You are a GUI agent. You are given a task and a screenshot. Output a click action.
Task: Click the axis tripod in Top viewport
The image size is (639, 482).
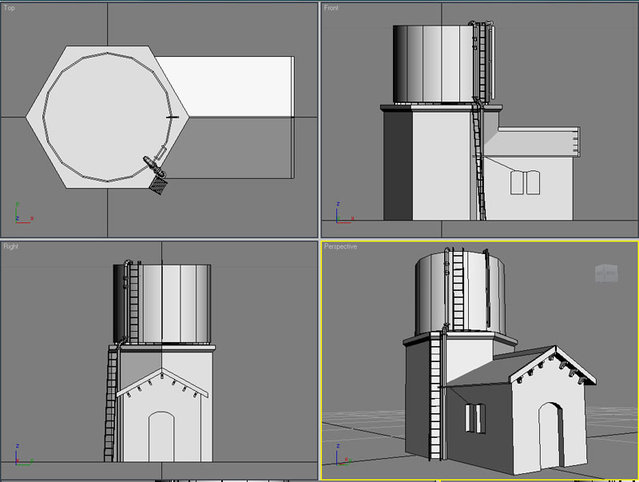(x=22, y=212)
